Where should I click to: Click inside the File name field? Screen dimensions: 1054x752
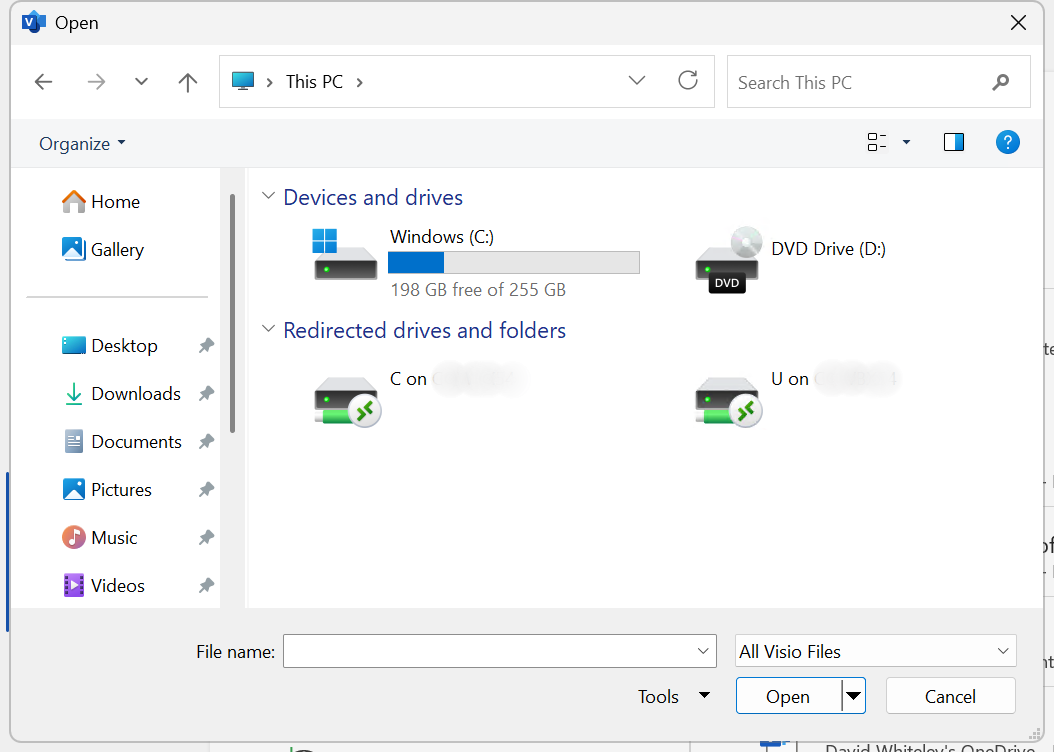pos(490,651)
